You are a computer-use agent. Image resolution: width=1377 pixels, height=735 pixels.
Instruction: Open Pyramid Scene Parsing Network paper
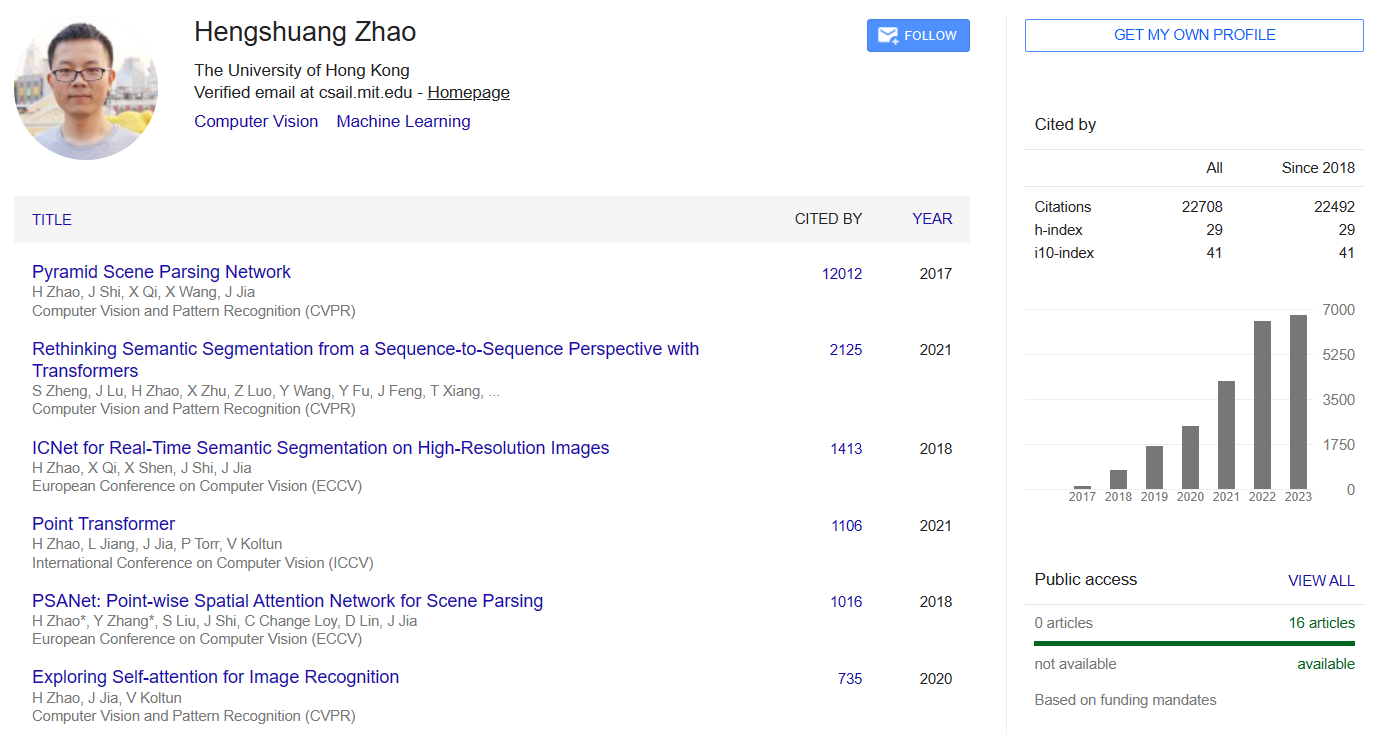(x=161, y=272)
